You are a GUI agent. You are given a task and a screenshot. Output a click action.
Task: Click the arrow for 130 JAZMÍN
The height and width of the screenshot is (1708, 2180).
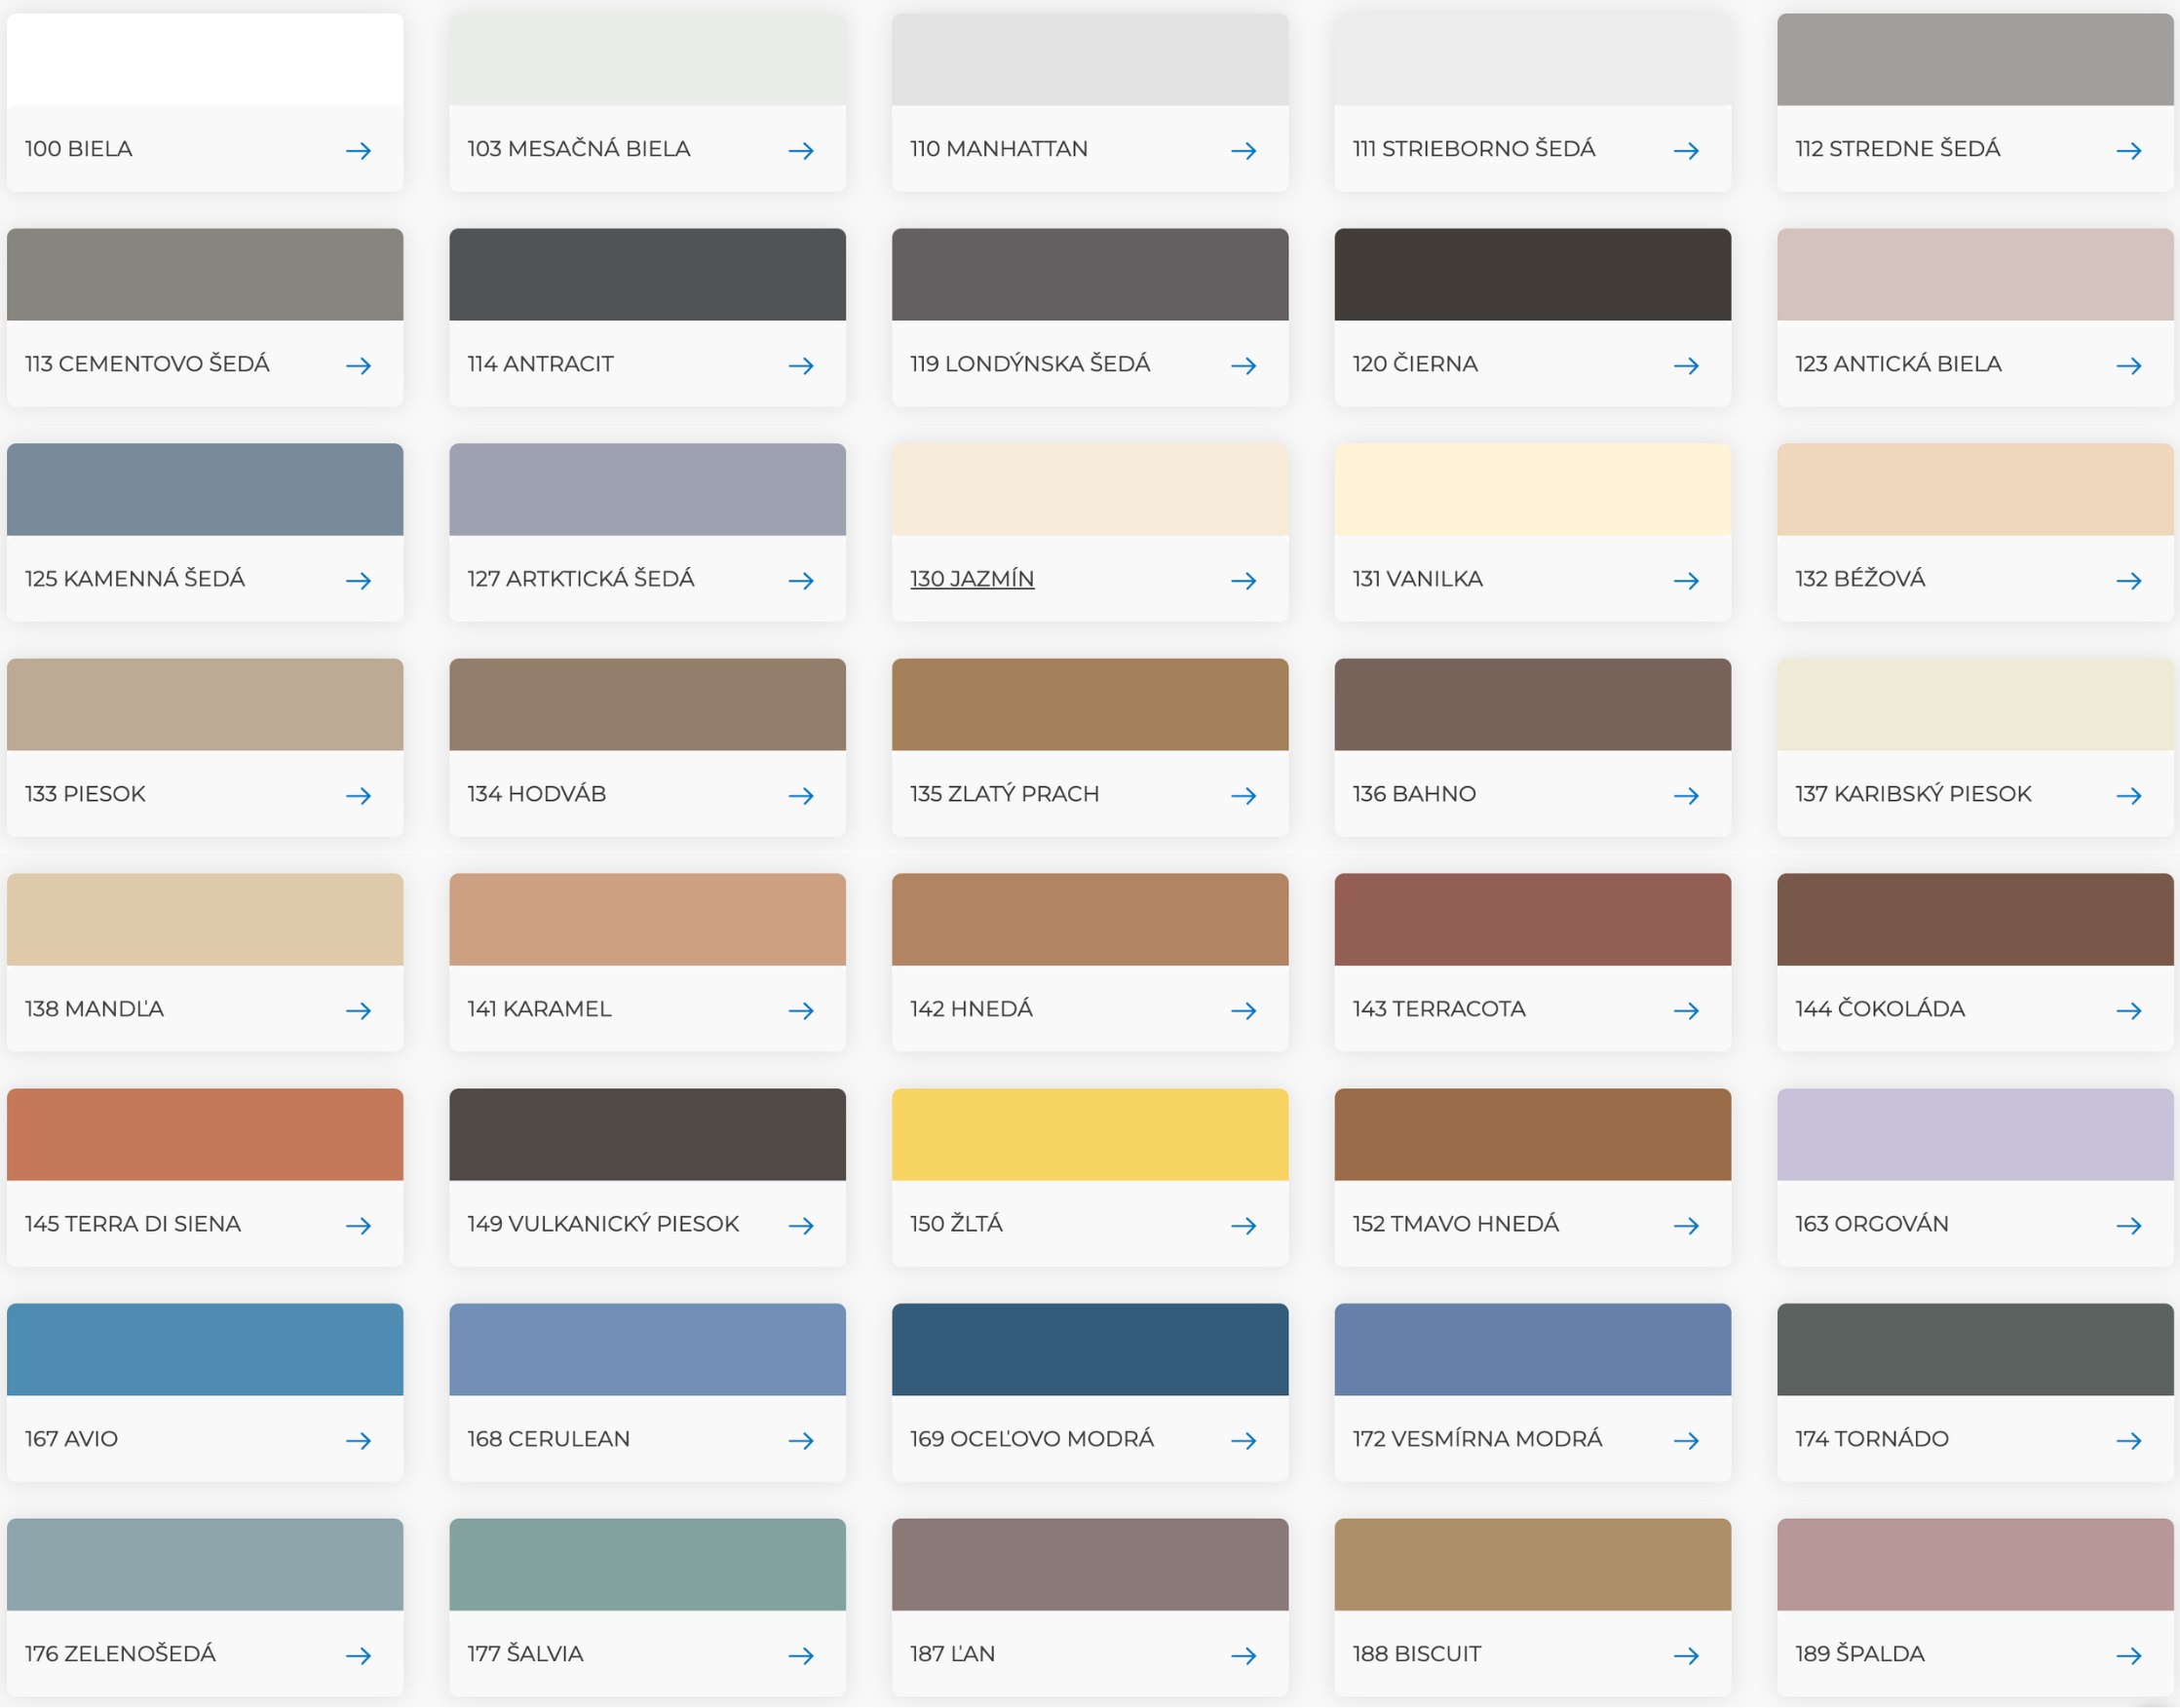(x=1245, y=580)
